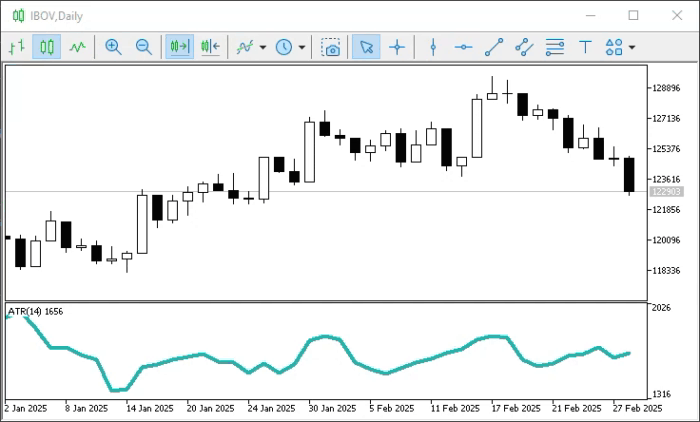Add a text label tool
The height and width of the screenshot is (422, 700).
(x=585, y=46)
